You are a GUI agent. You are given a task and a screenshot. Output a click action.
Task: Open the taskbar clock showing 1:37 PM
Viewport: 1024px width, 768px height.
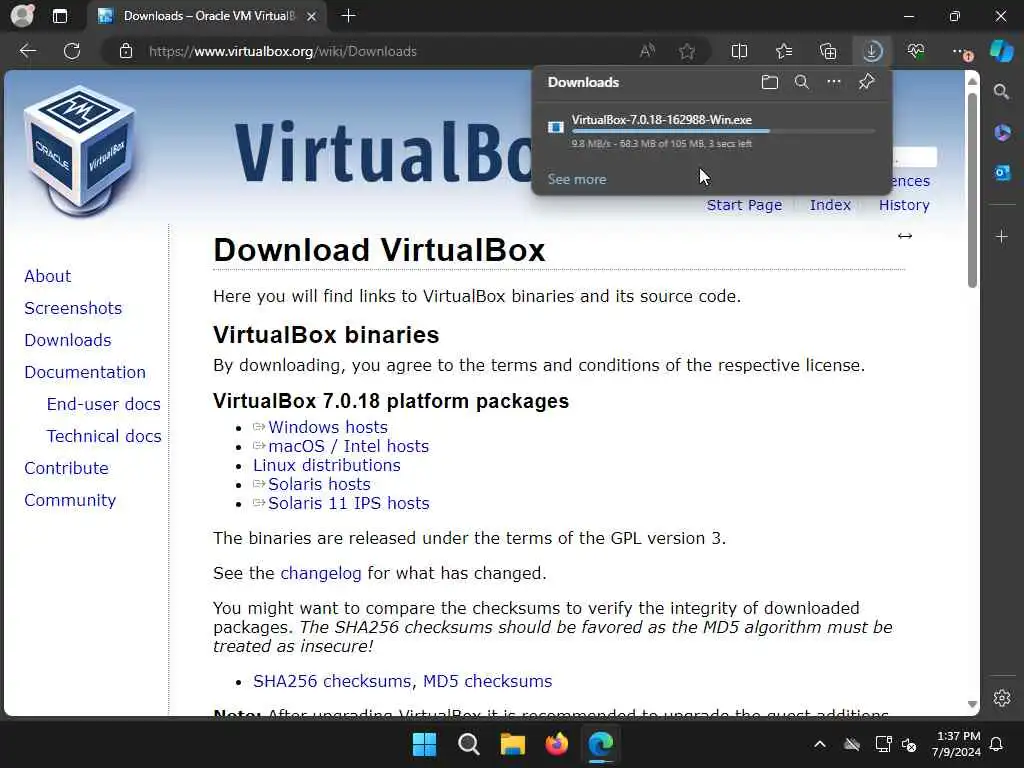coord(957,744)
